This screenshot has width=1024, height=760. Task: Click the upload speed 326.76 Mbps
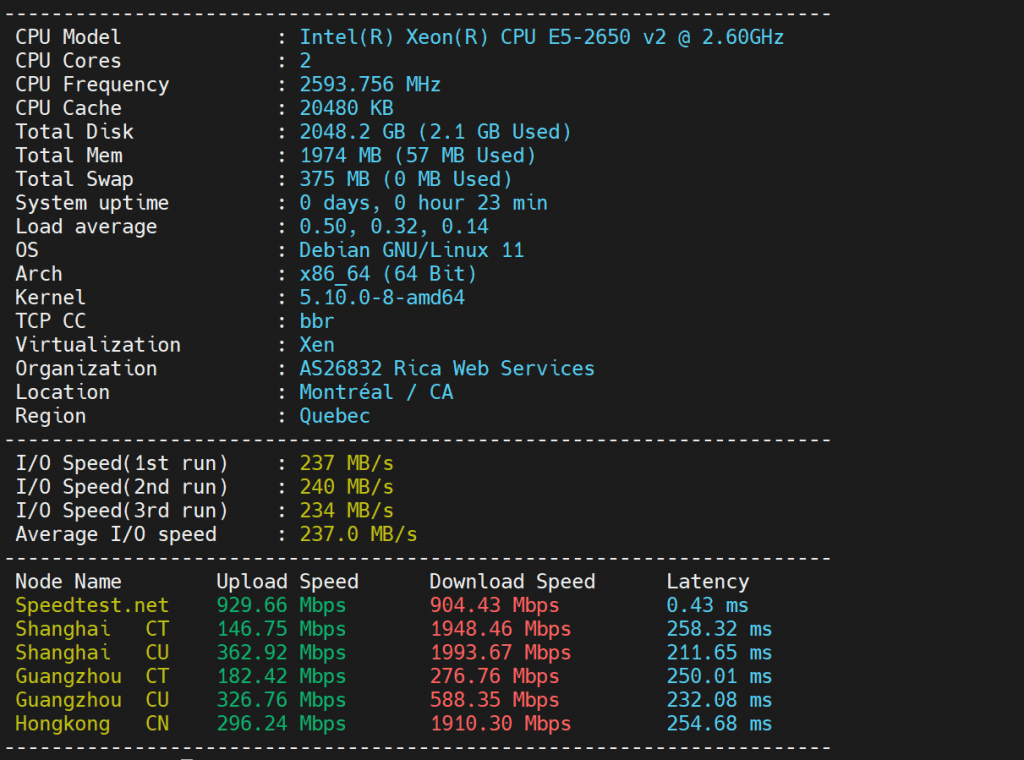(281, 700)
